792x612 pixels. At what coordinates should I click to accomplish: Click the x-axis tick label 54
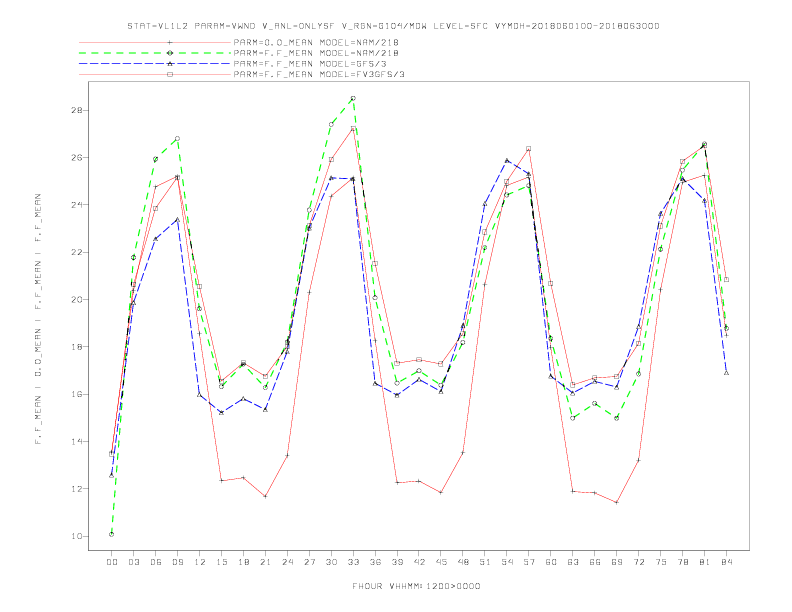507,562
